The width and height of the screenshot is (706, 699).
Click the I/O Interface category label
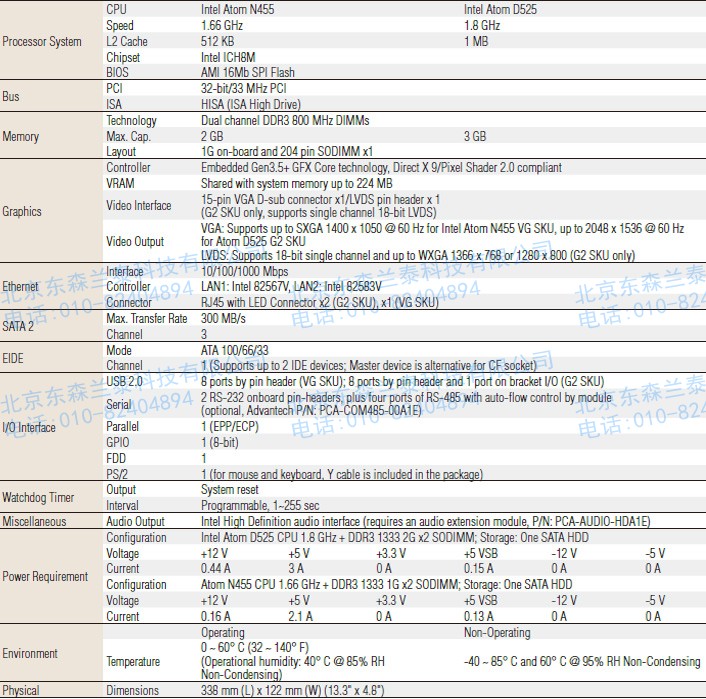coord(29,428)
